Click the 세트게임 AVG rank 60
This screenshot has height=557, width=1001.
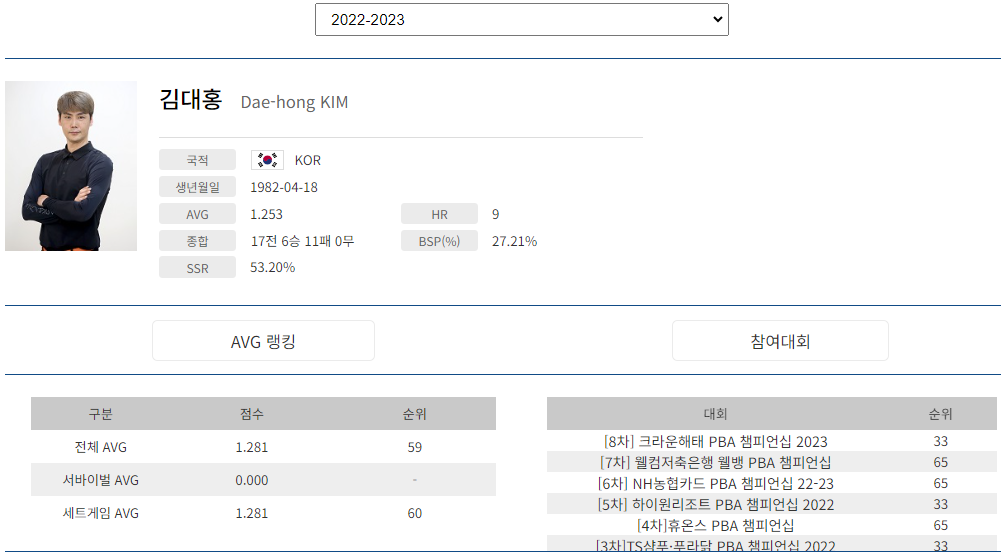414,513
